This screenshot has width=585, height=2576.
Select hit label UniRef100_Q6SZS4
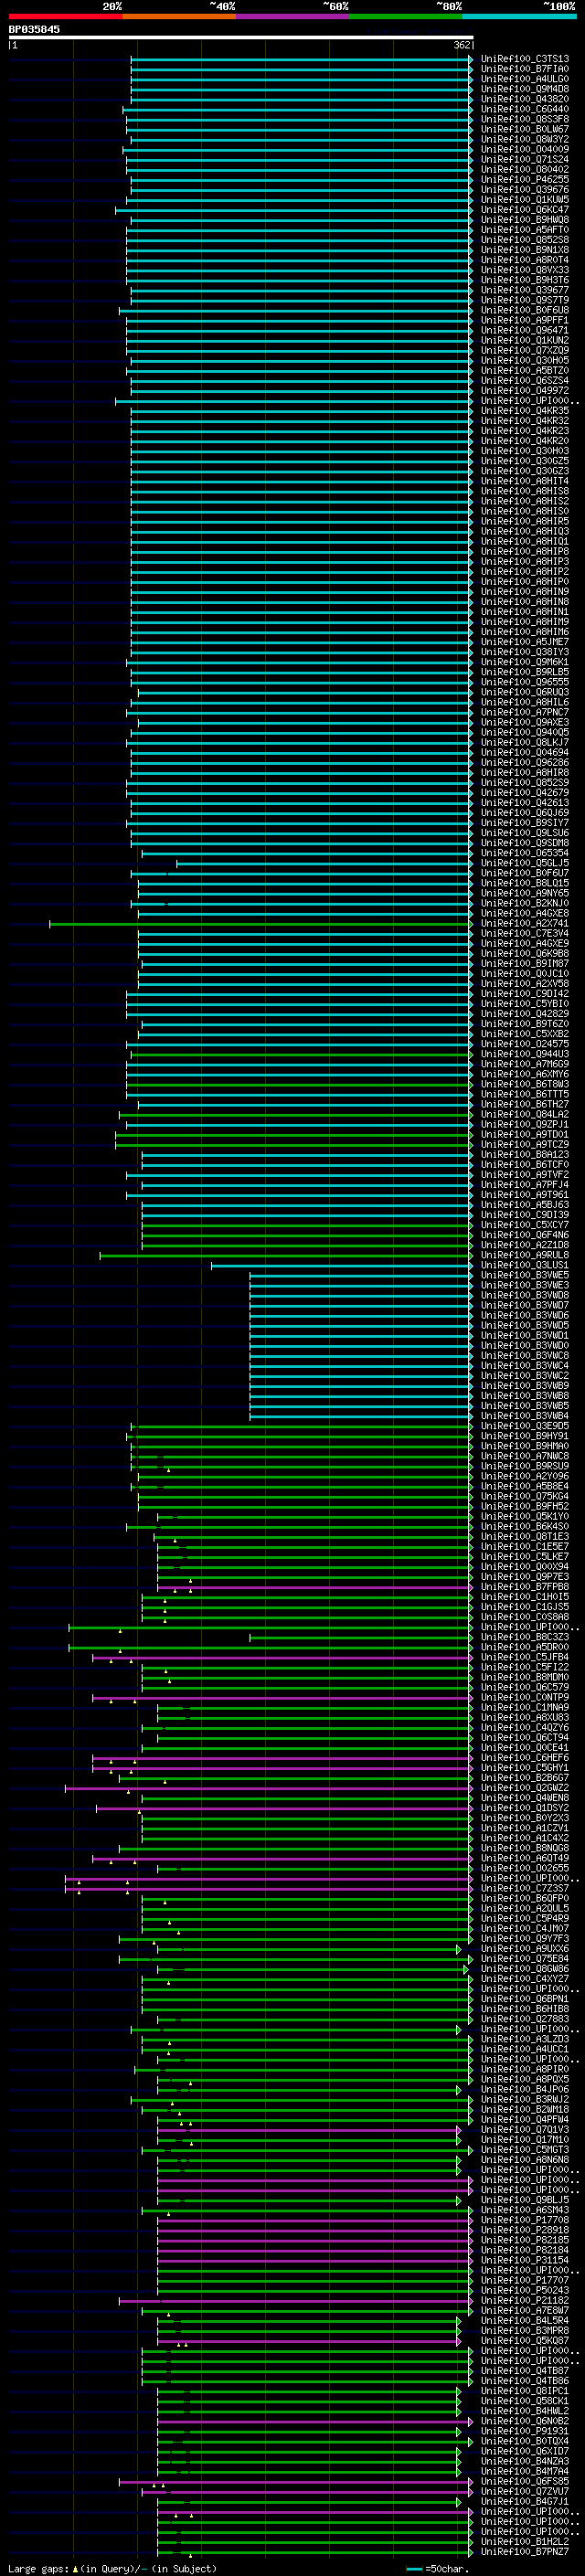point(525,381)
